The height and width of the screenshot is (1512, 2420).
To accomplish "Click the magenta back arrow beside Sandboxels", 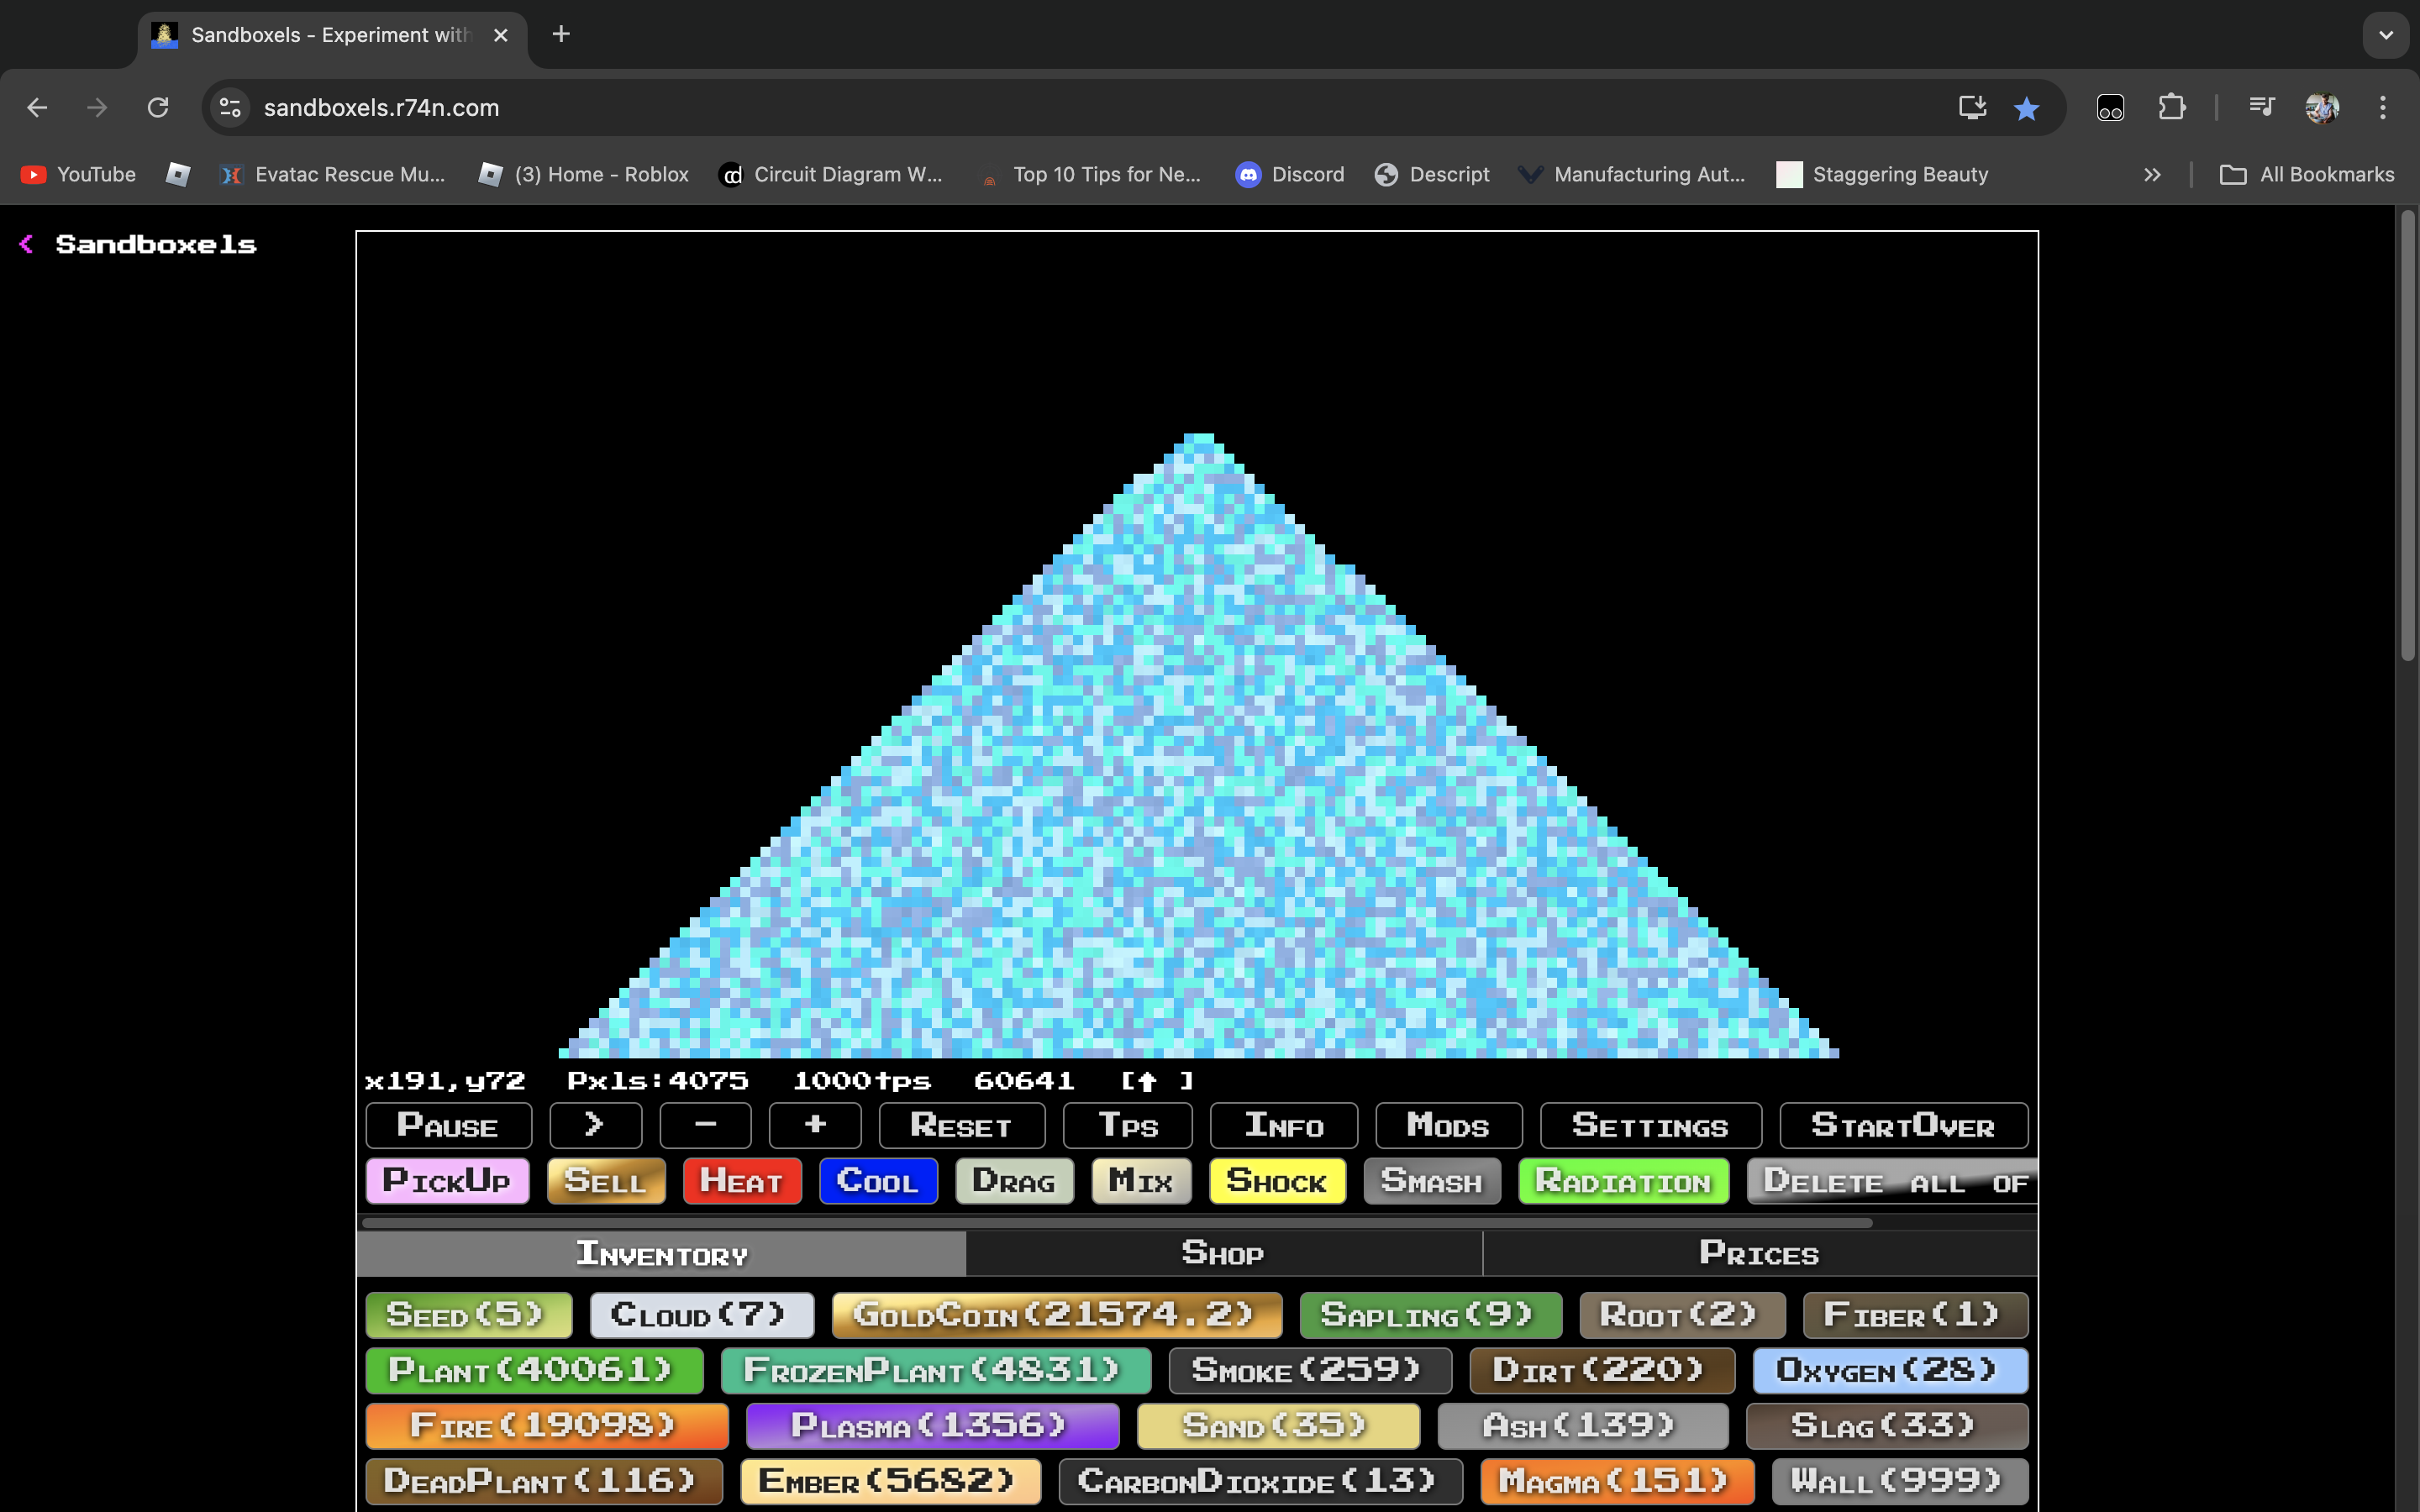I will 27,244.
